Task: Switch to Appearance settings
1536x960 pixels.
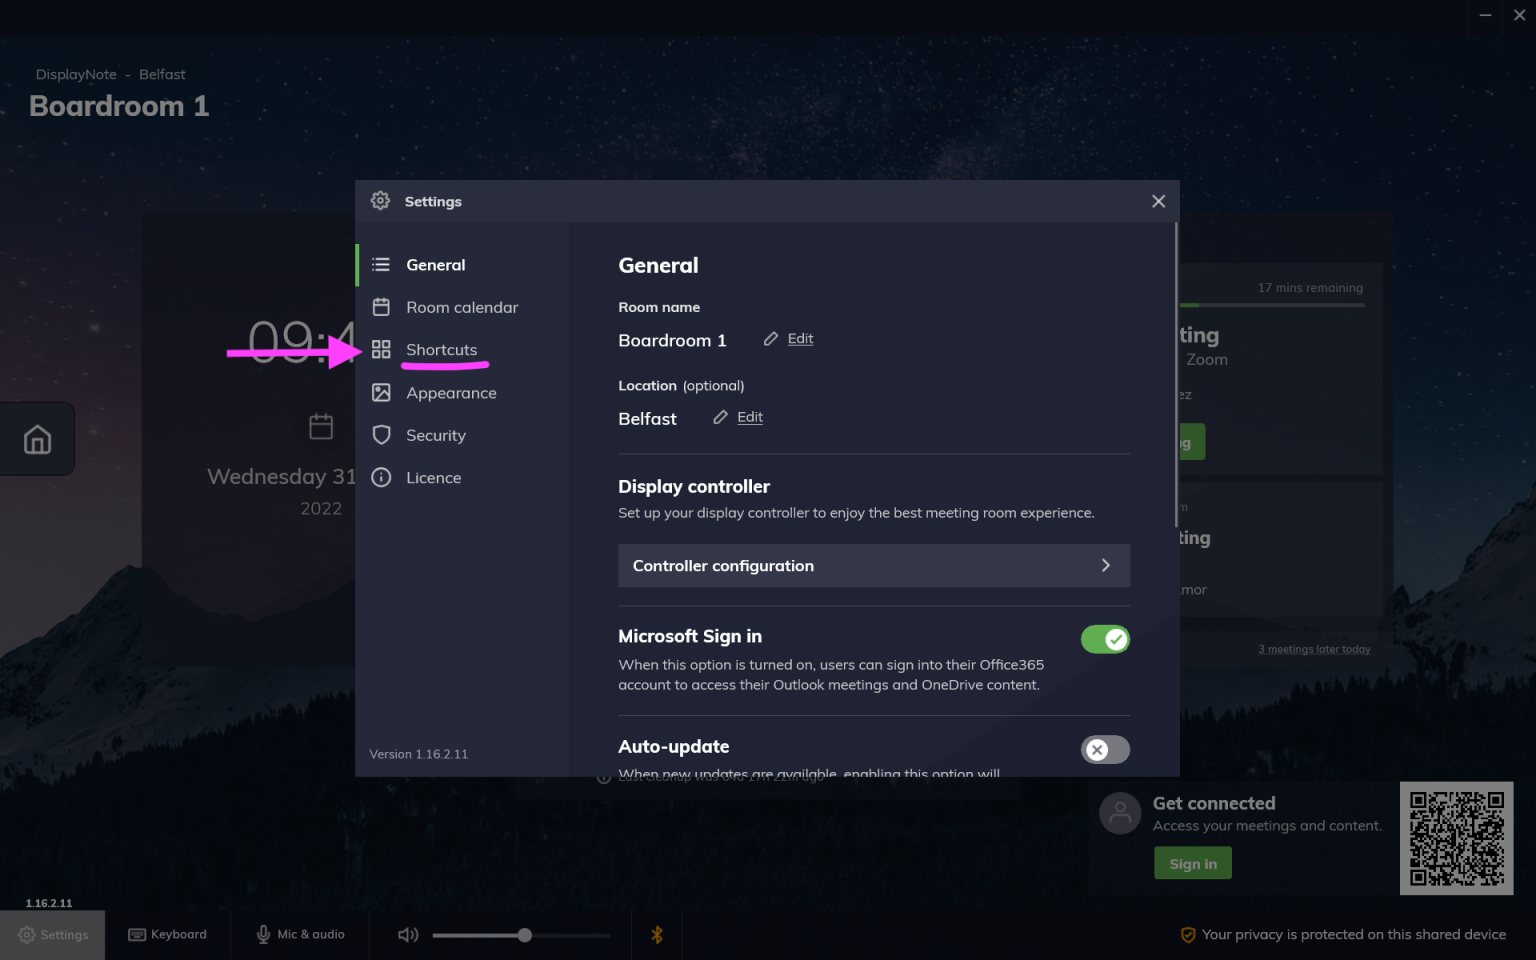Action: [x=450, y=392]
